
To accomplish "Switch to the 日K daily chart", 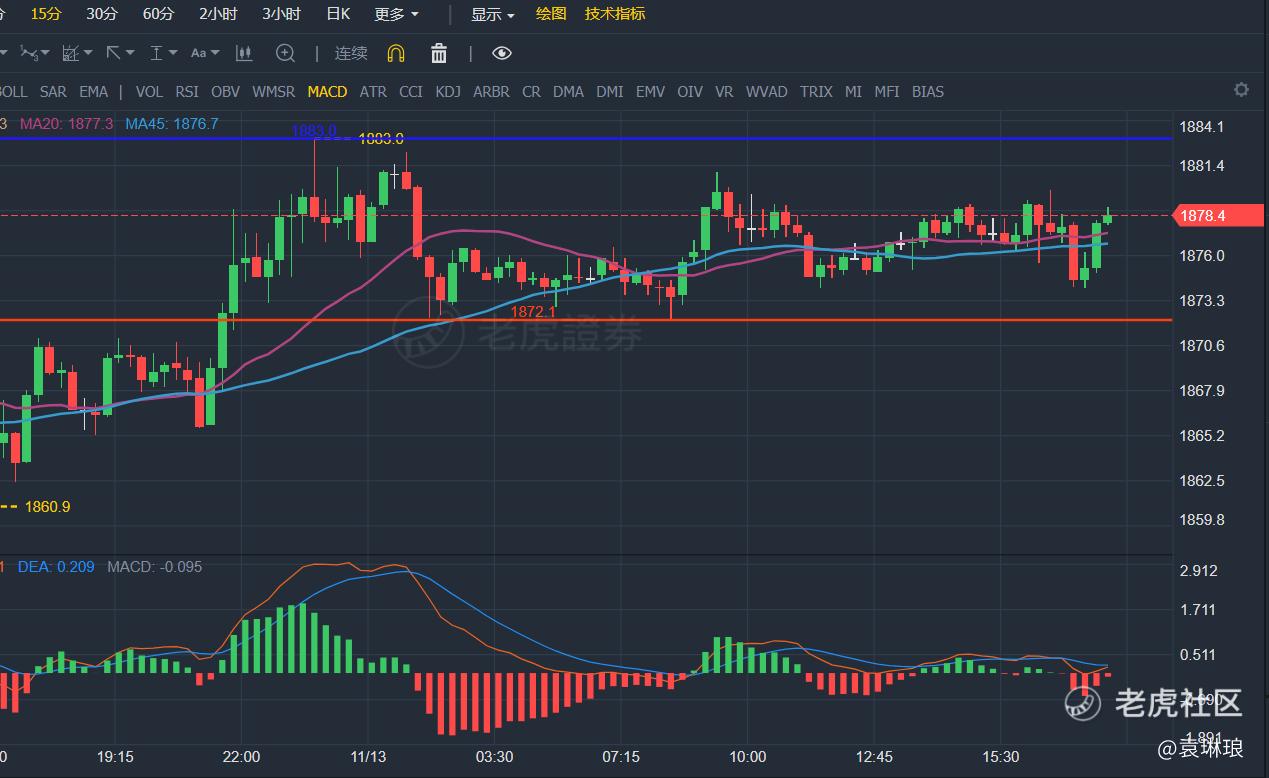I will tap(338, 14).
